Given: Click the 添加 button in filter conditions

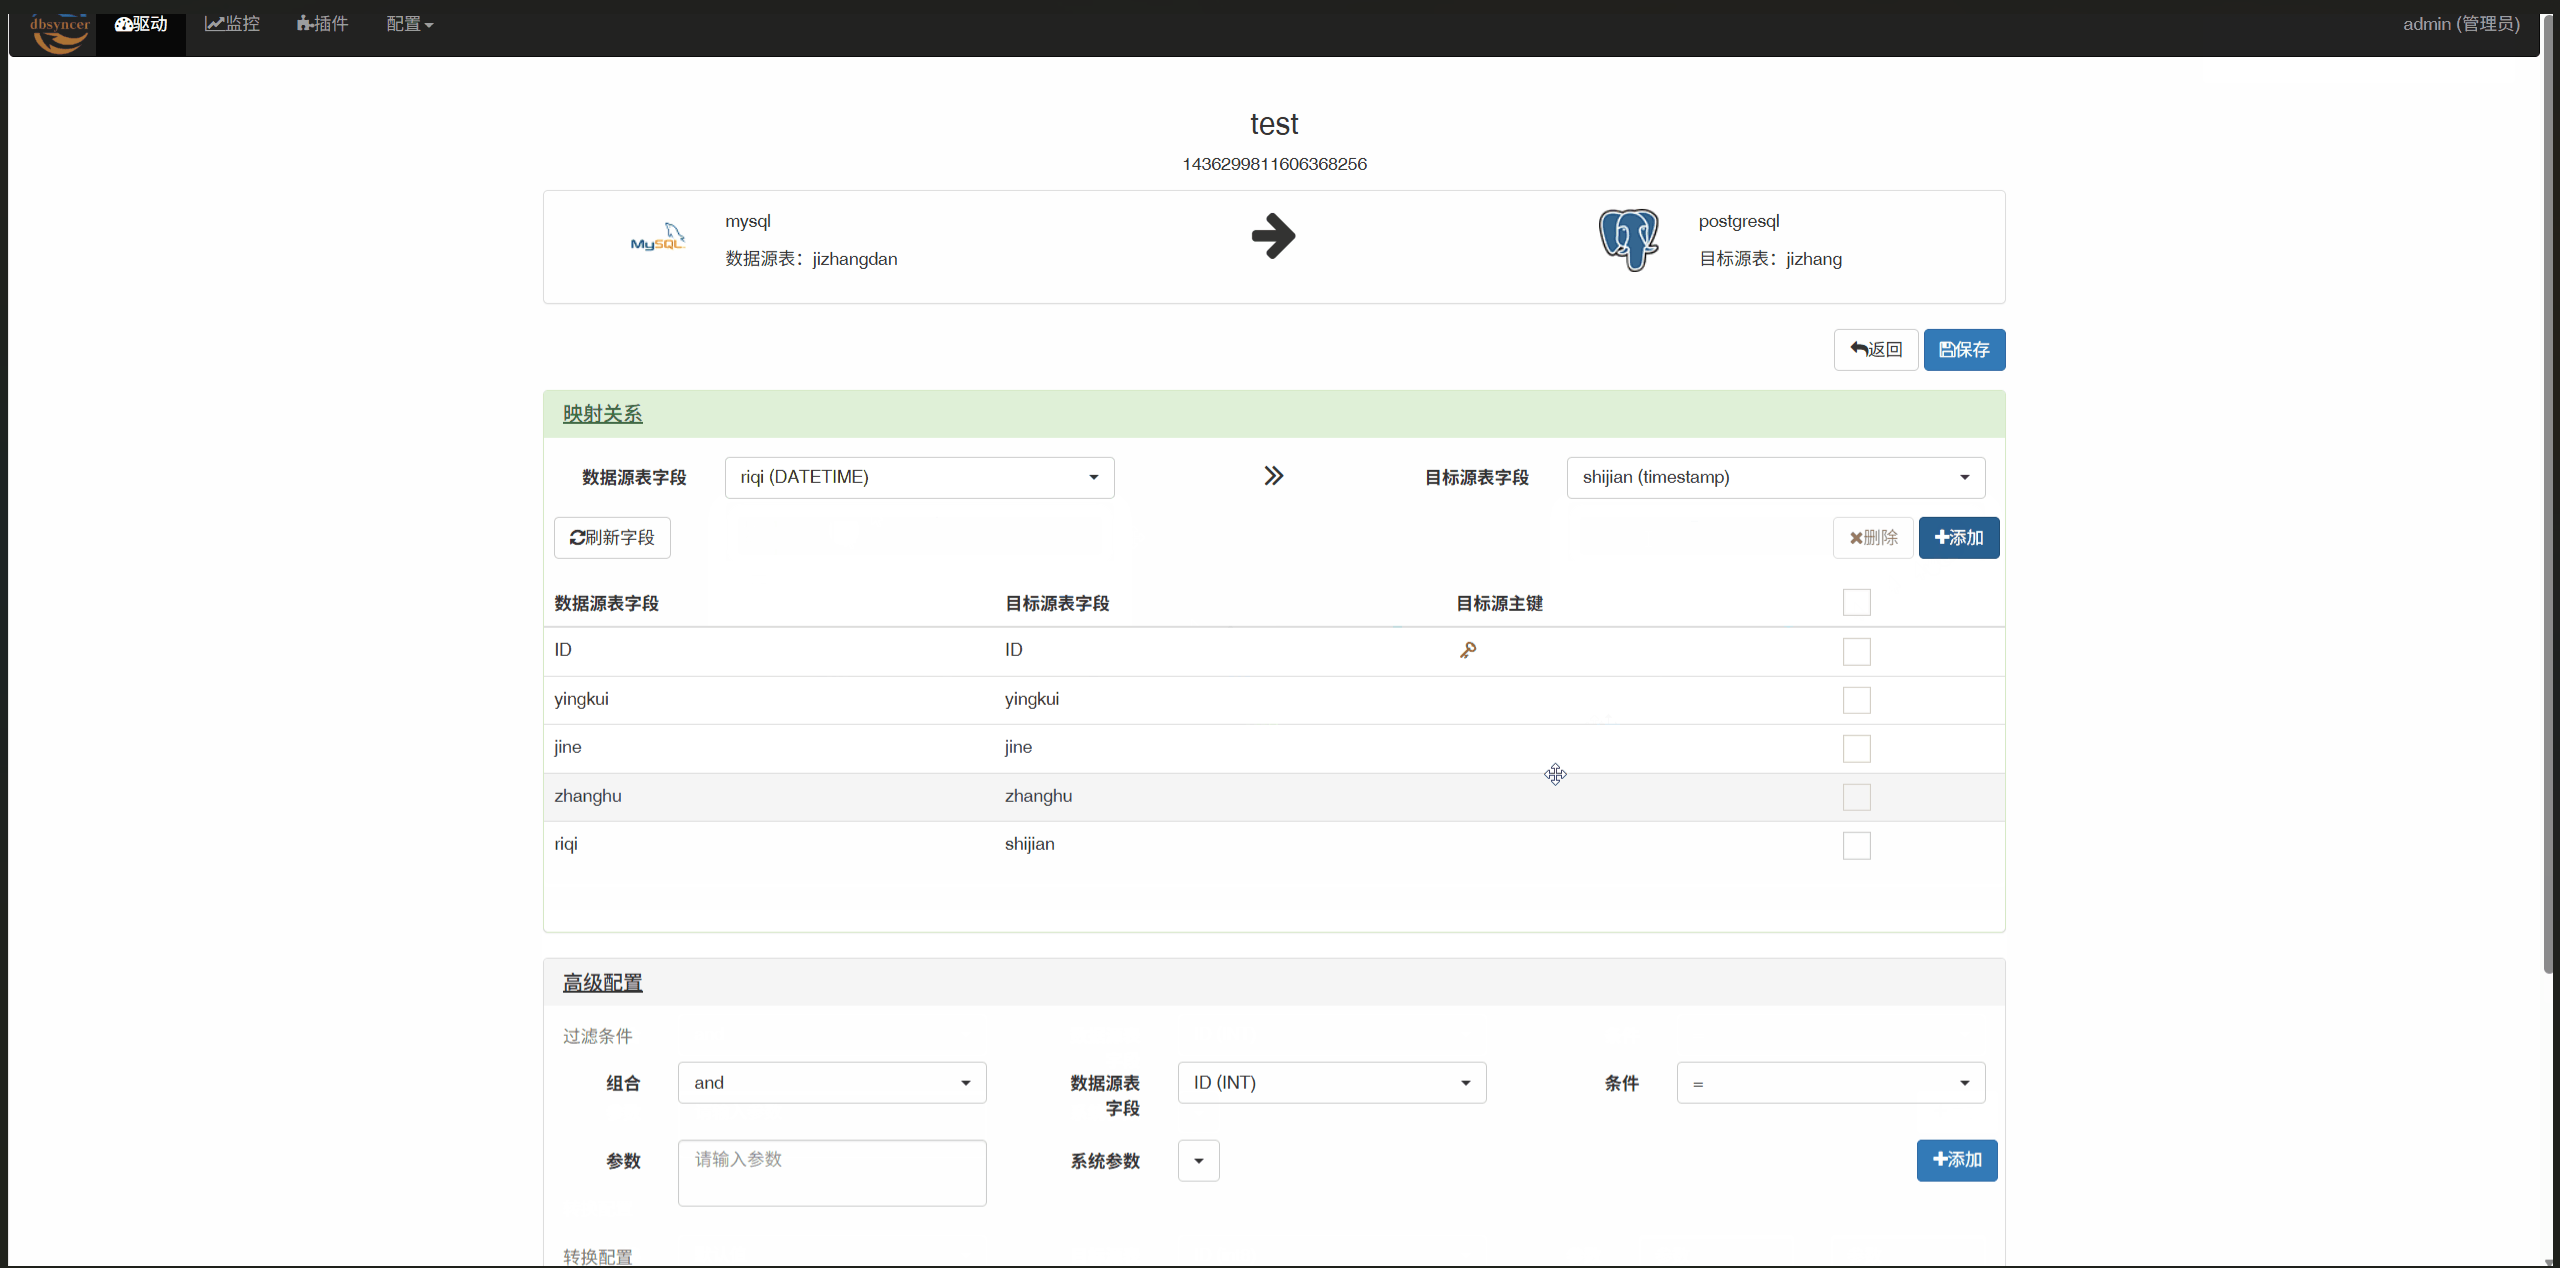Looking at the screenshot, I should coord(1957,1160).
